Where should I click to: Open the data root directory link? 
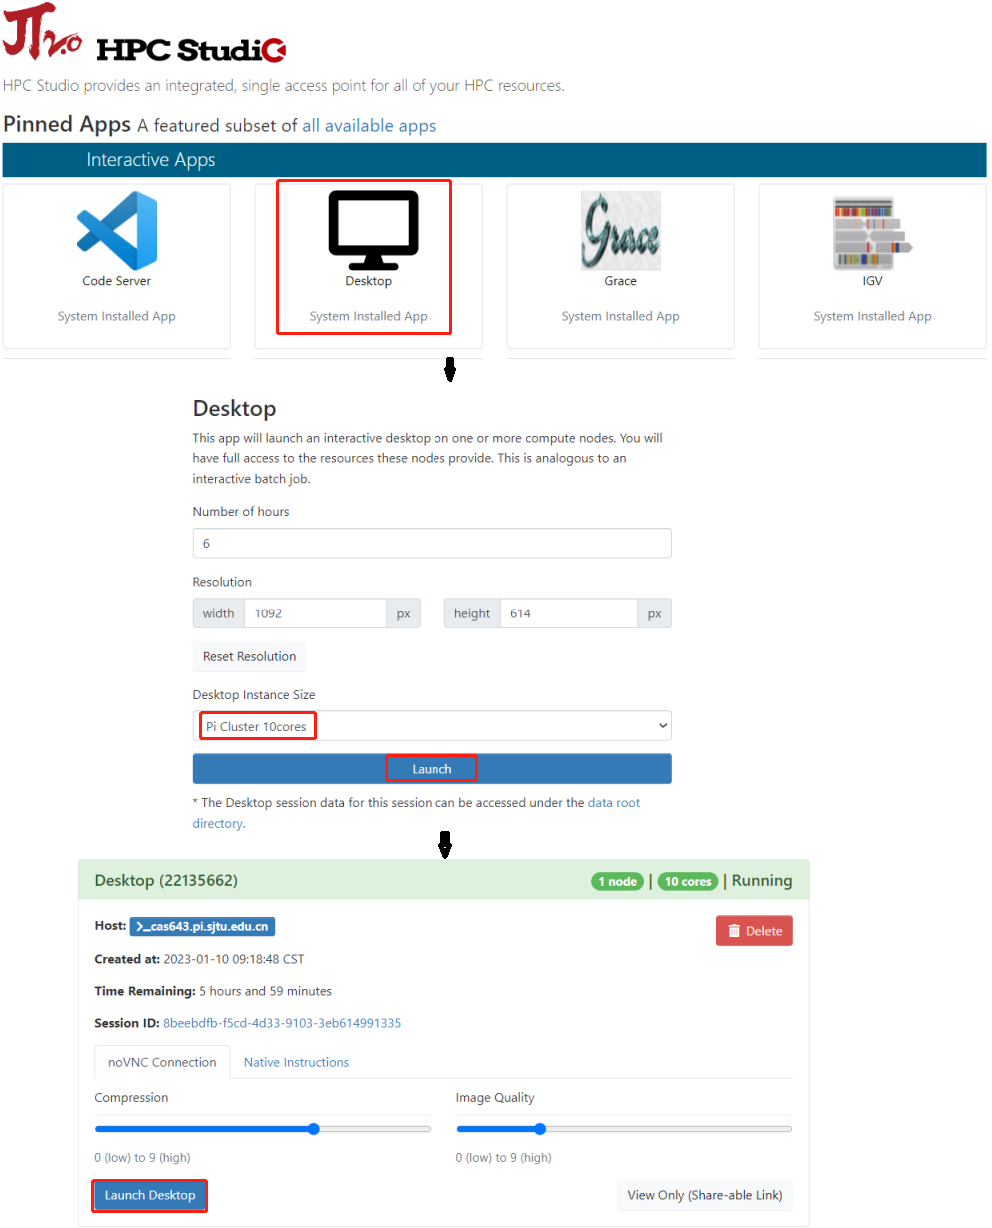(416, 813)
